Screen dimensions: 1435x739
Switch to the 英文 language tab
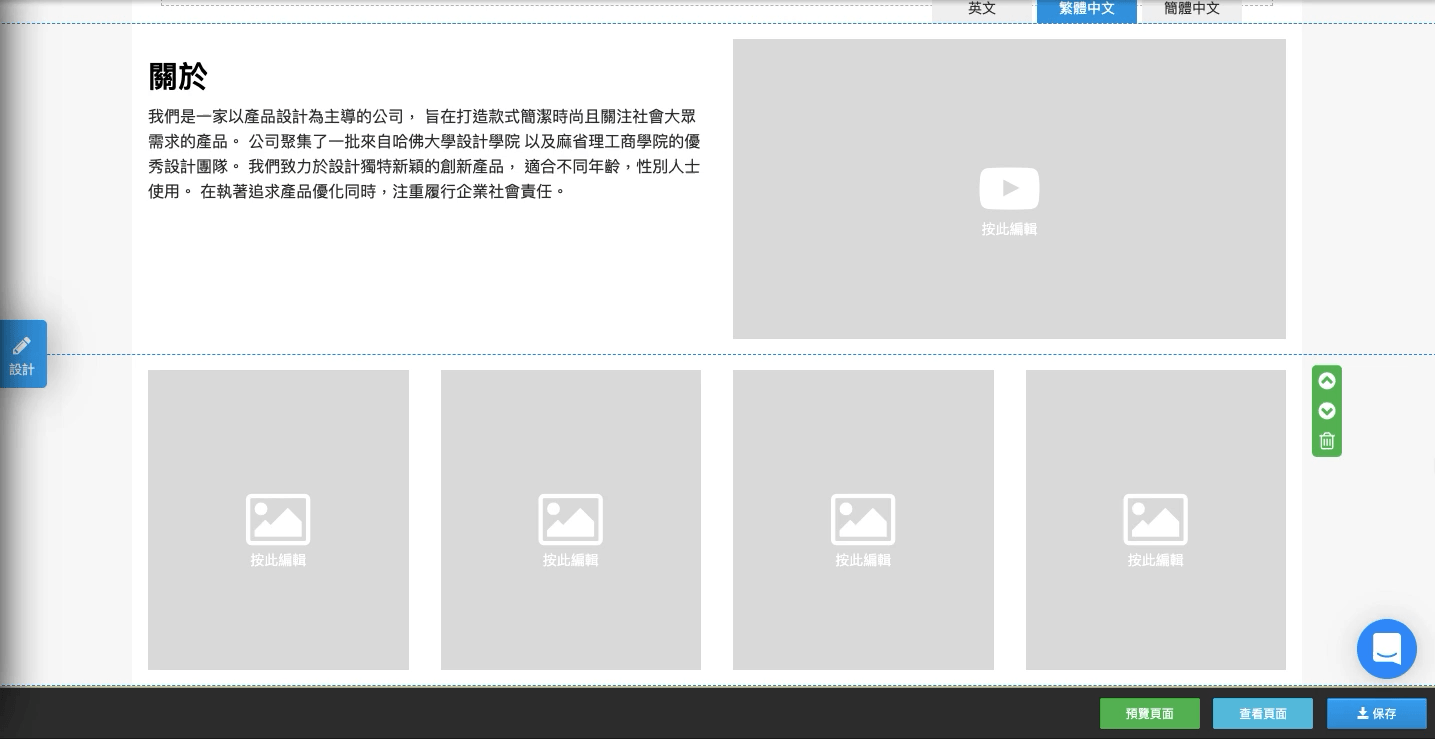[x=982, y=9]
